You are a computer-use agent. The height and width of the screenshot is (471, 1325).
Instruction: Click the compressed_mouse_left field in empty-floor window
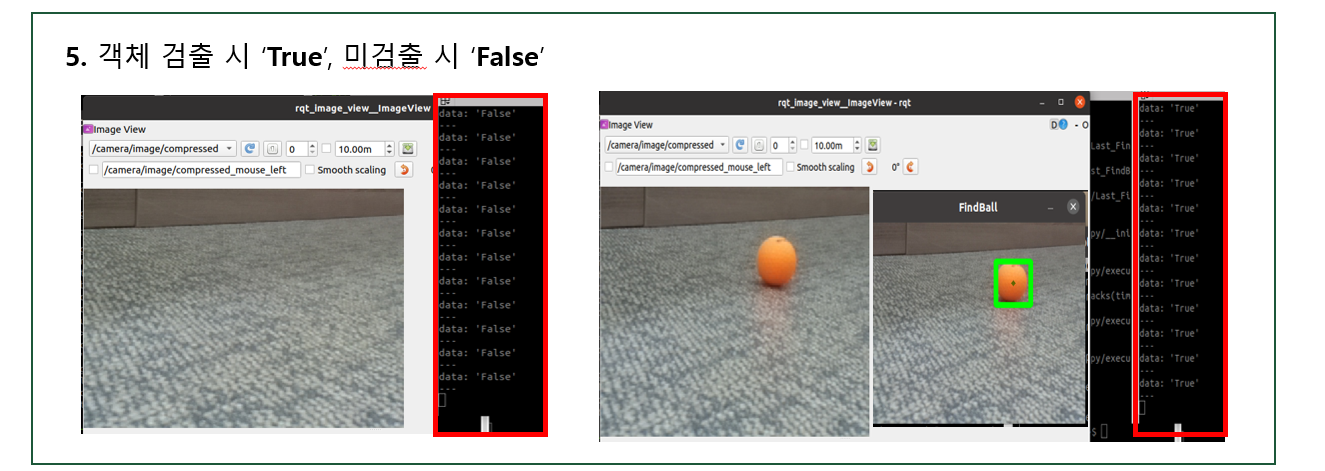tap(201, 170)
